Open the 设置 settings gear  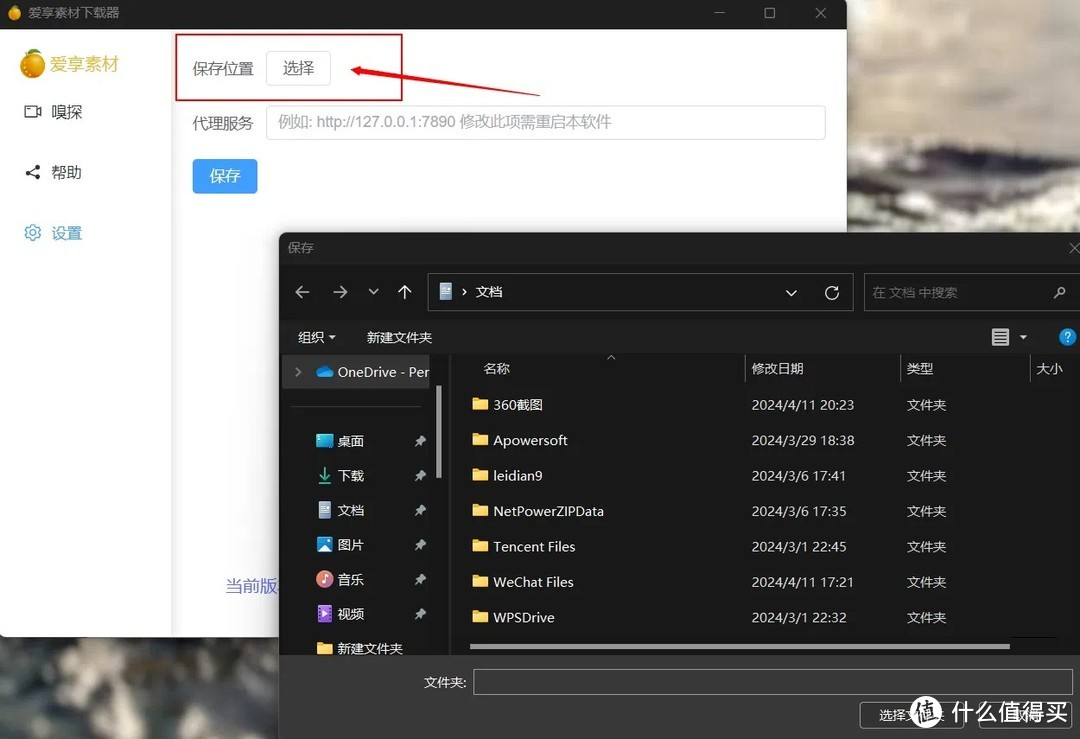tap(33, 233)
